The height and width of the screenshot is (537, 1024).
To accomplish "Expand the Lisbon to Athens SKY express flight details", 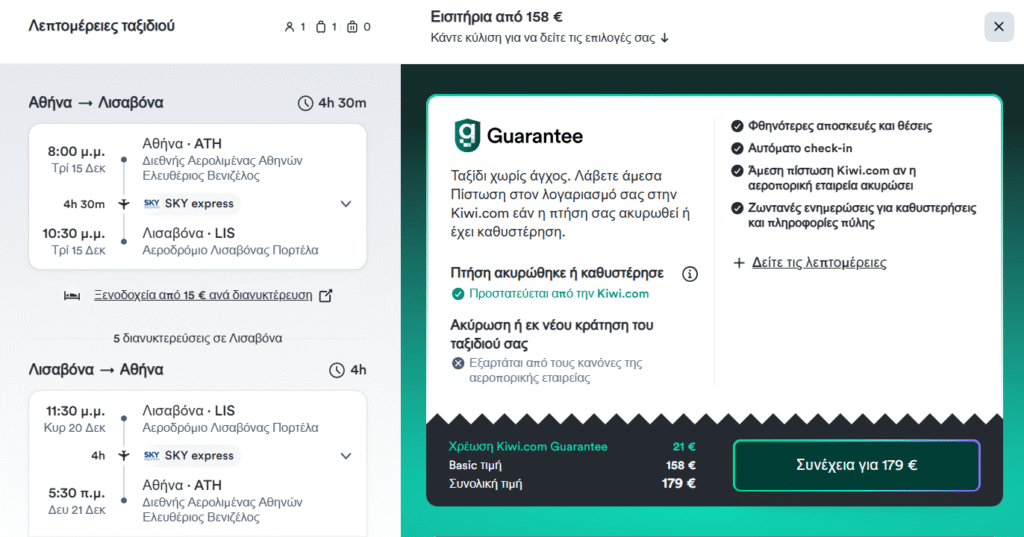I will click(346, 456).
